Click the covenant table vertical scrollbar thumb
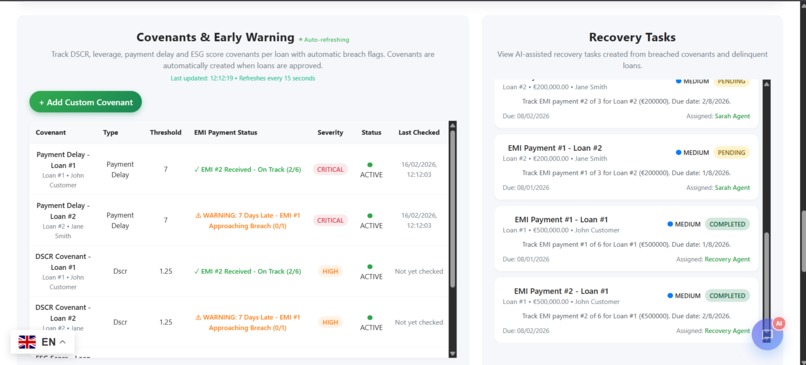This screenshot has width=806, height=365. tap(452, 208)
